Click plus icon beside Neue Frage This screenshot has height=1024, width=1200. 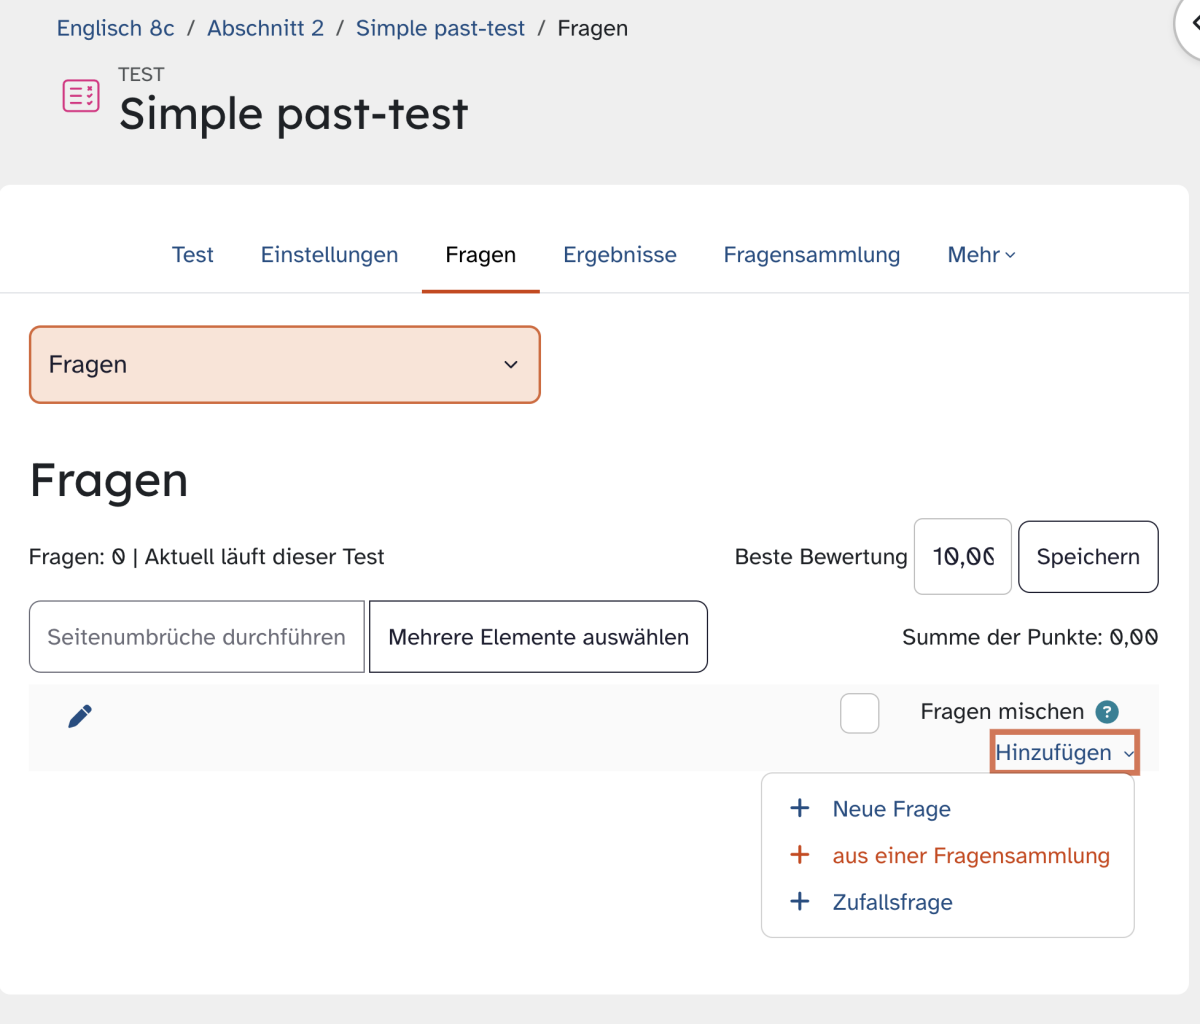(800, 808)
